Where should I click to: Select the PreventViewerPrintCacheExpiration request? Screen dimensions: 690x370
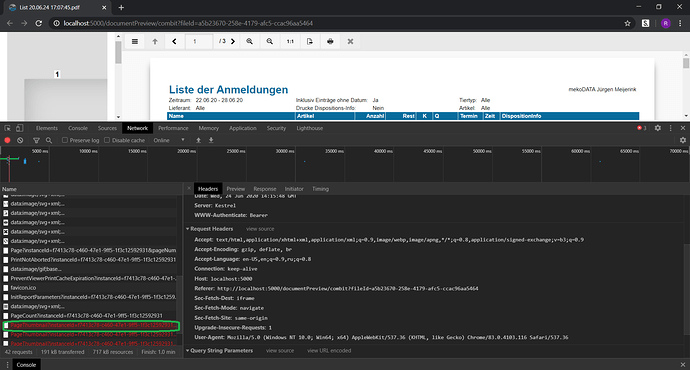point(89,278)
